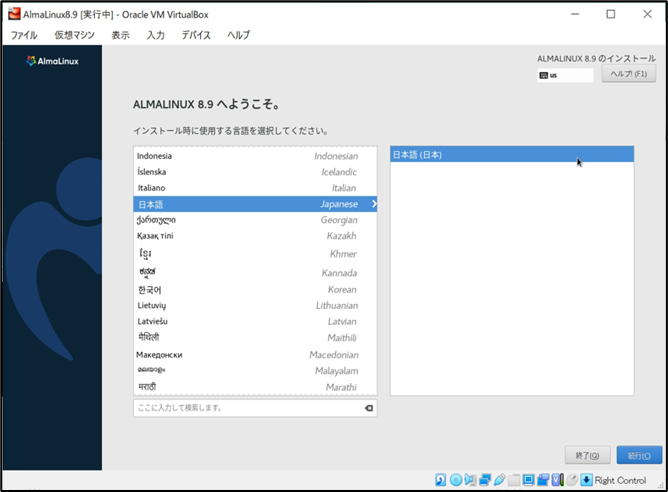The width and height of the screenshot is (668, 492).
Task: Maximize the VirtualBox window
Action: point(610,14)
